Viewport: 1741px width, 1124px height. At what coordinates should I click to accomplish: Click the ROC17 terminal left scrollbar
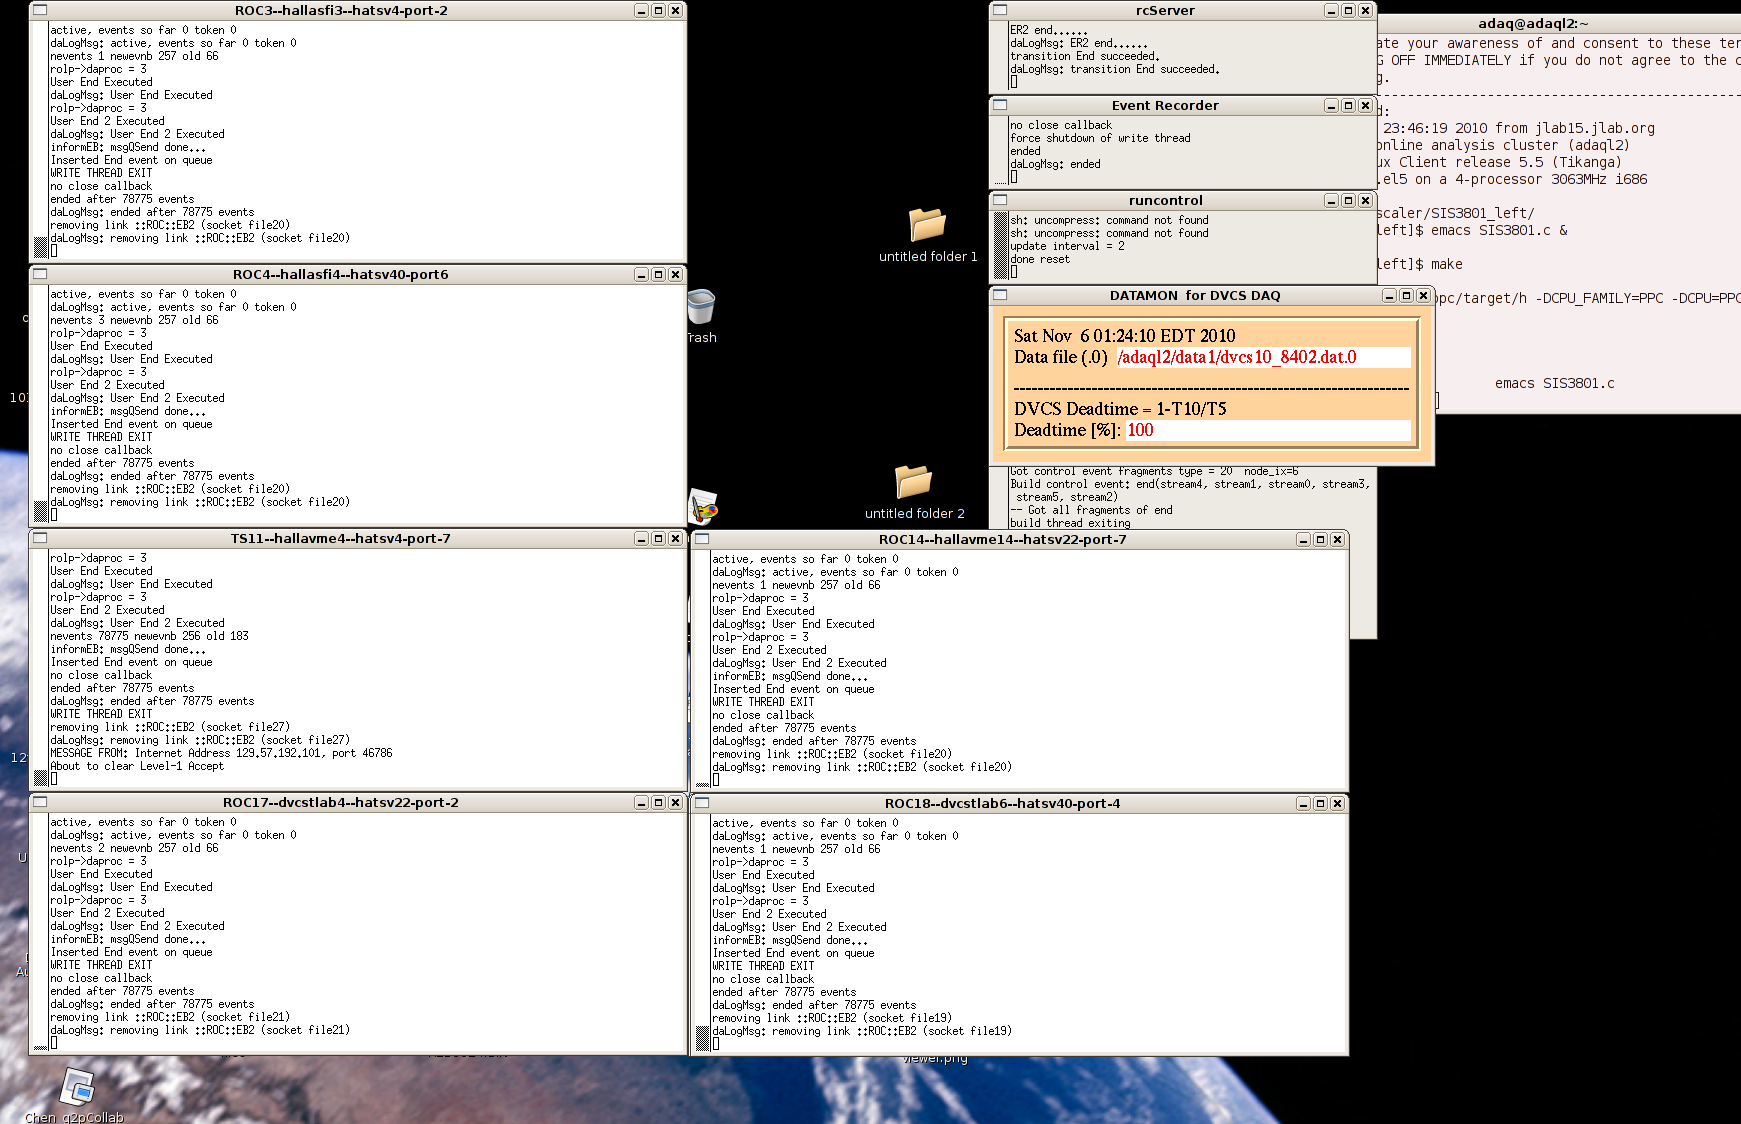(41, 932)
